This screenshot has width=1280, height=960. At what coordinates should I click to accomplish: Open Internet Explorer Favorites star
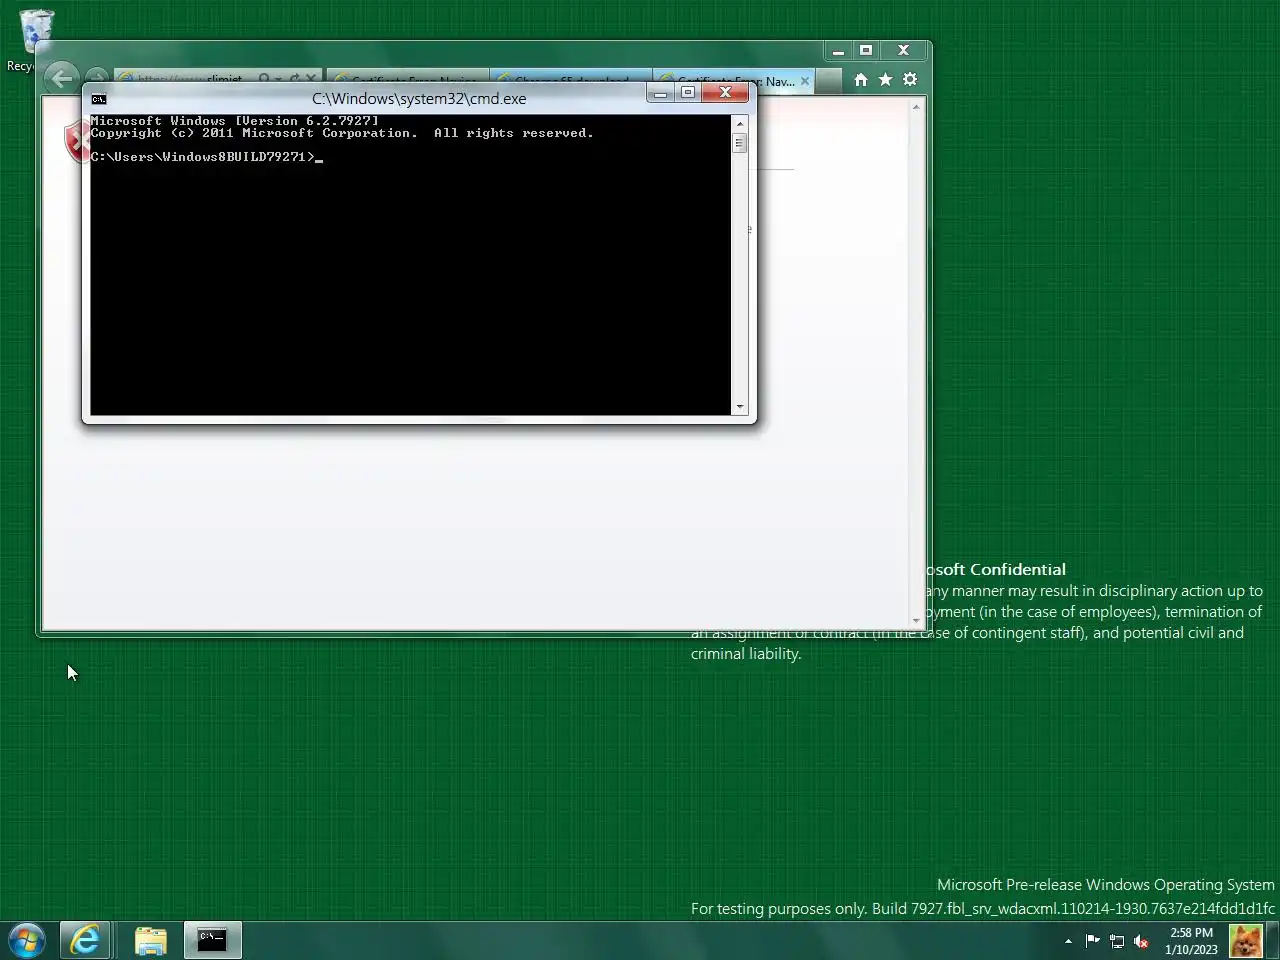click(885, 79)
